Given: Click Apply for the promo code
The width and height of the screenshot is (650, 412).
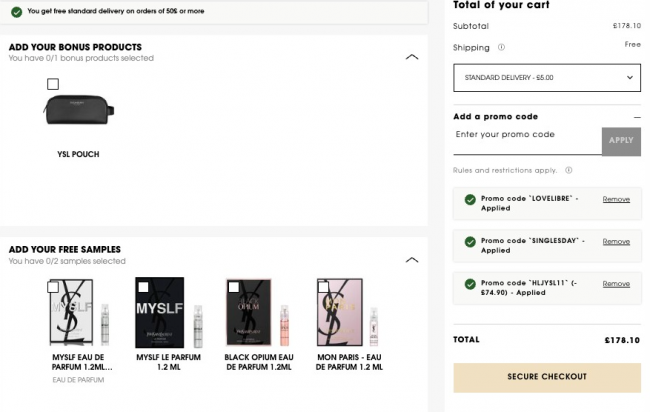Looking at the screenshot, I should point(621,140).
